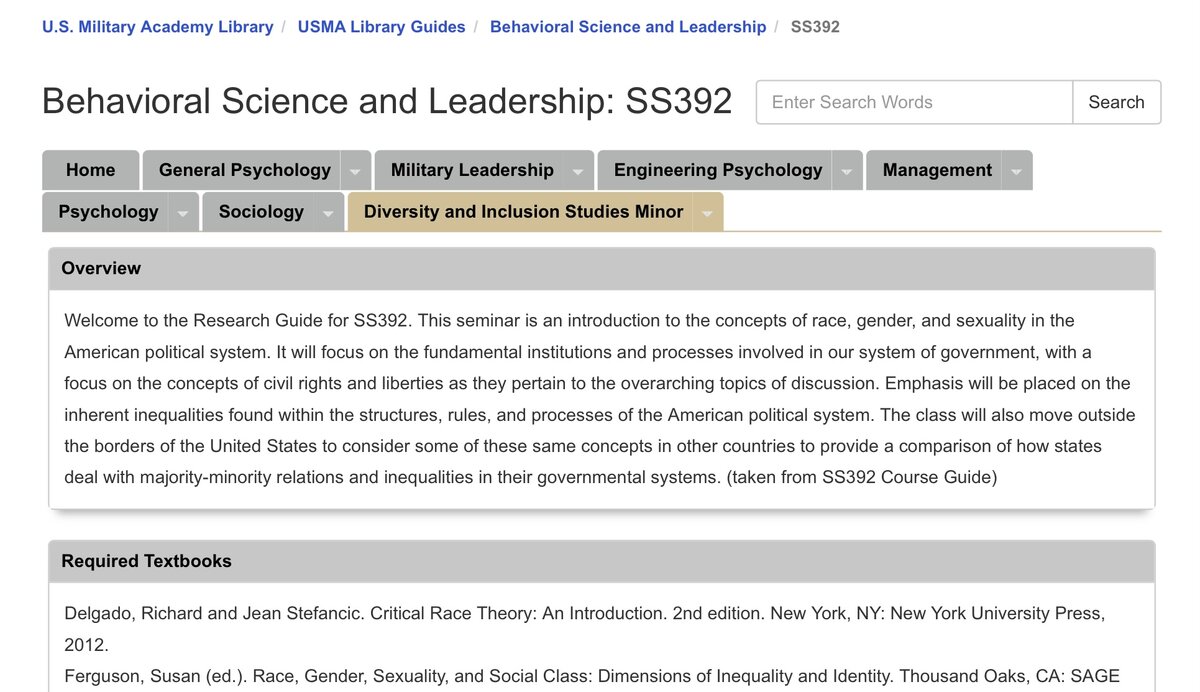
Task: Expand Diversity and Inclusion Studies Minor dropdown
Action: [x=707, y=212]
